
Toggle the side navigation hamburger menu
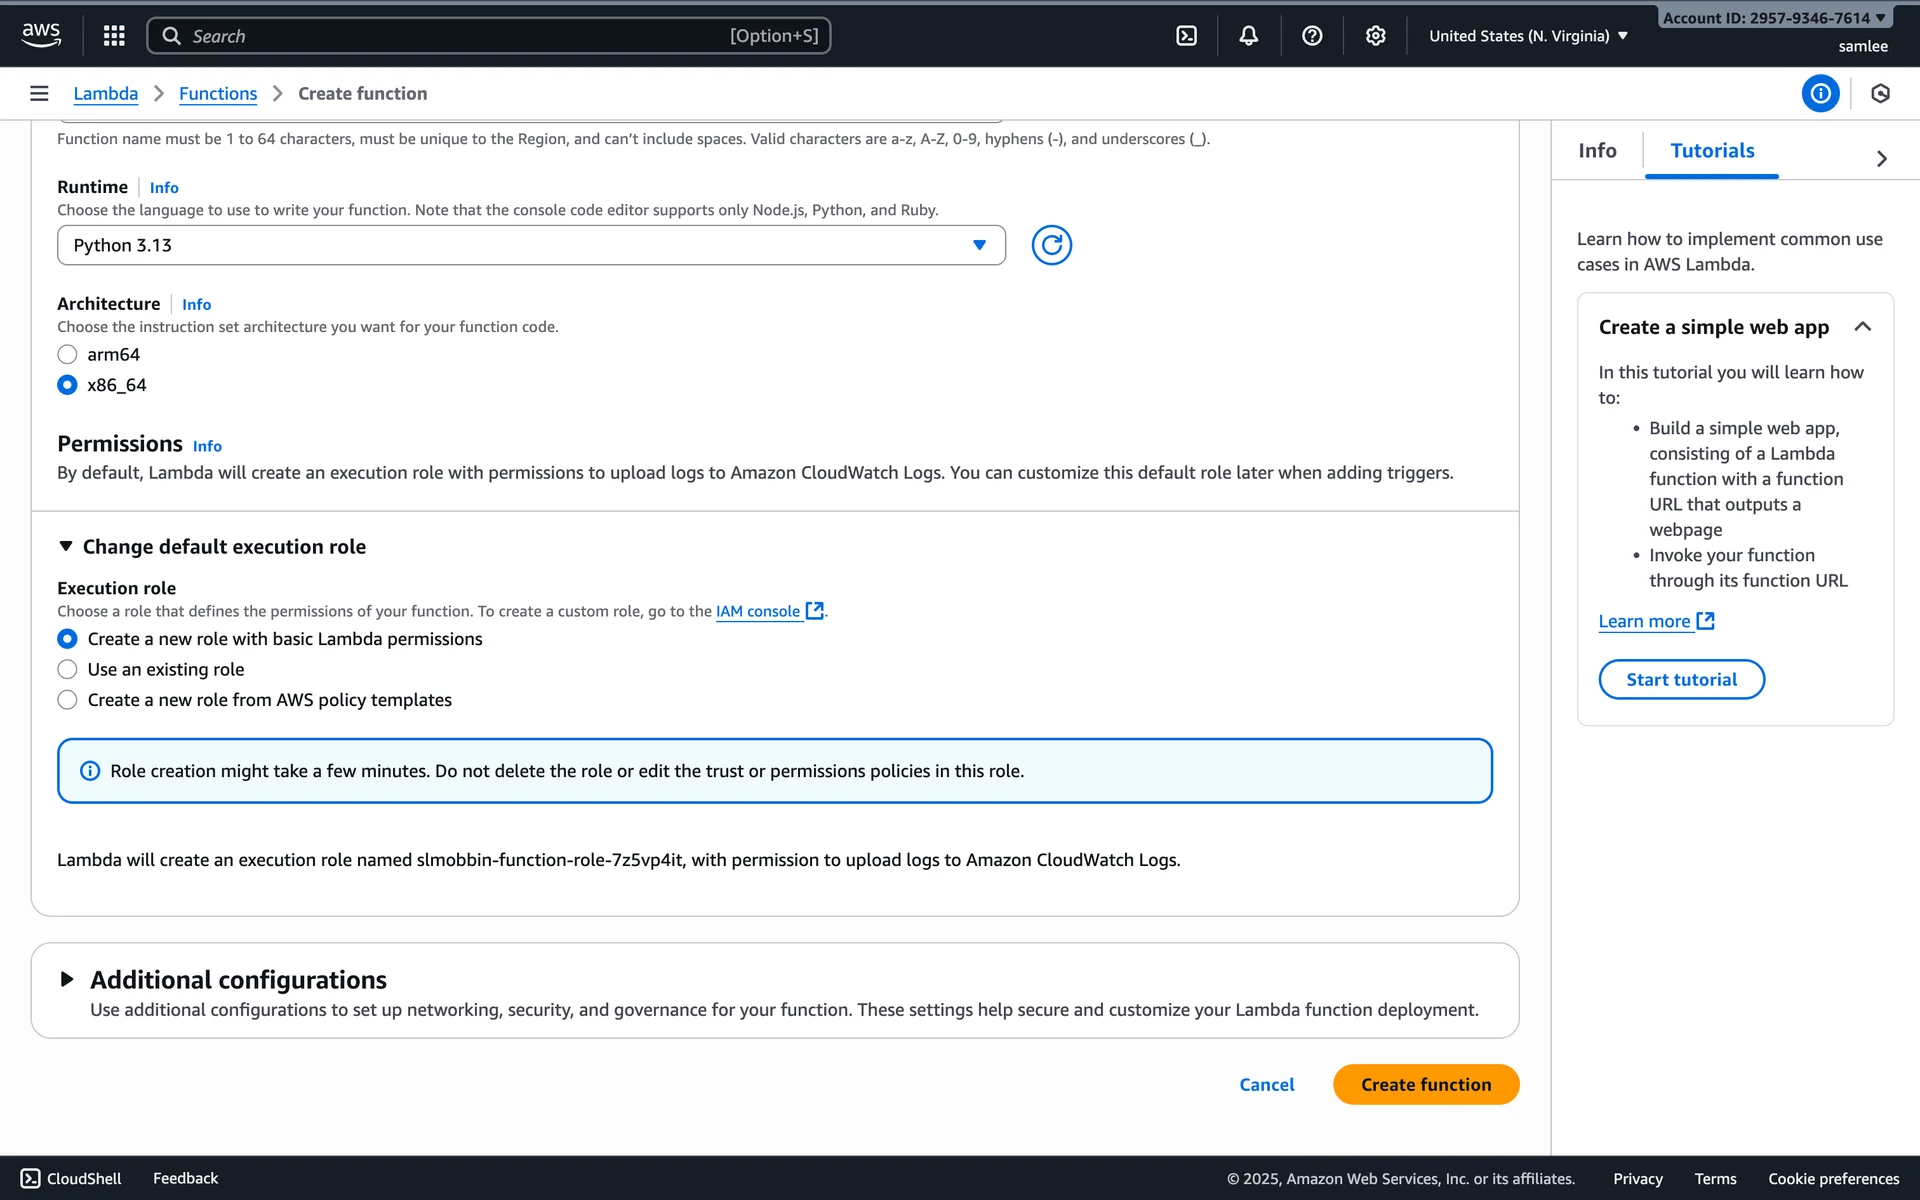pos(39,93)
